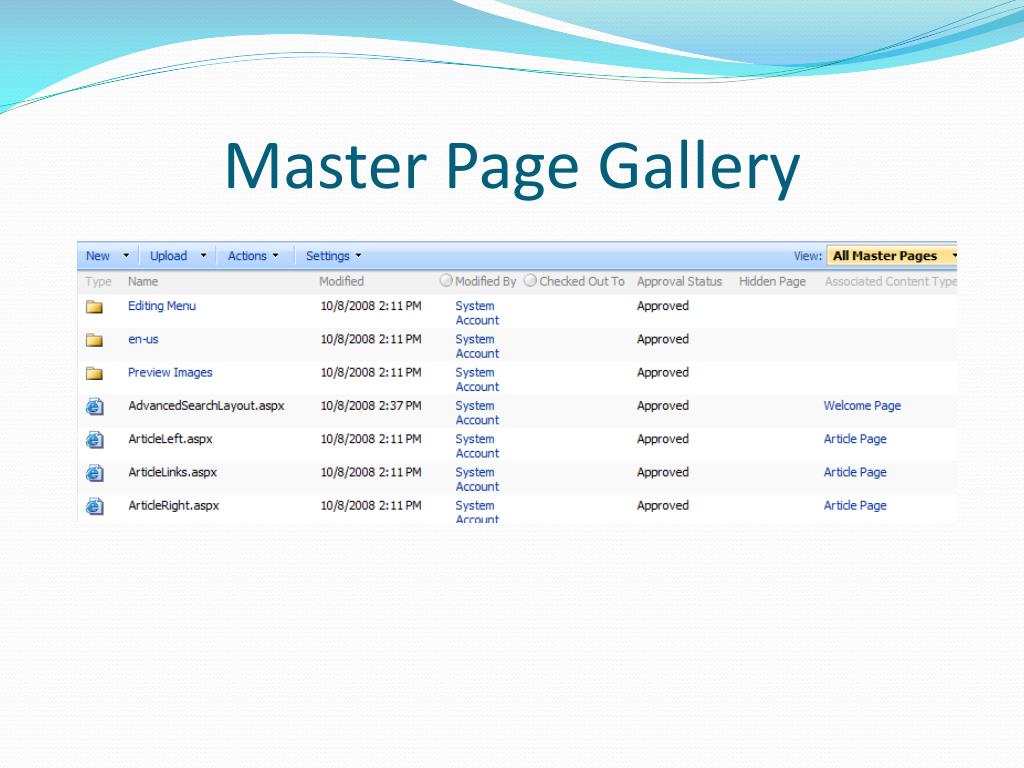Click Approved status in the Editing Menu row
Screen dimensions: 1024x768
coord(663,306)
